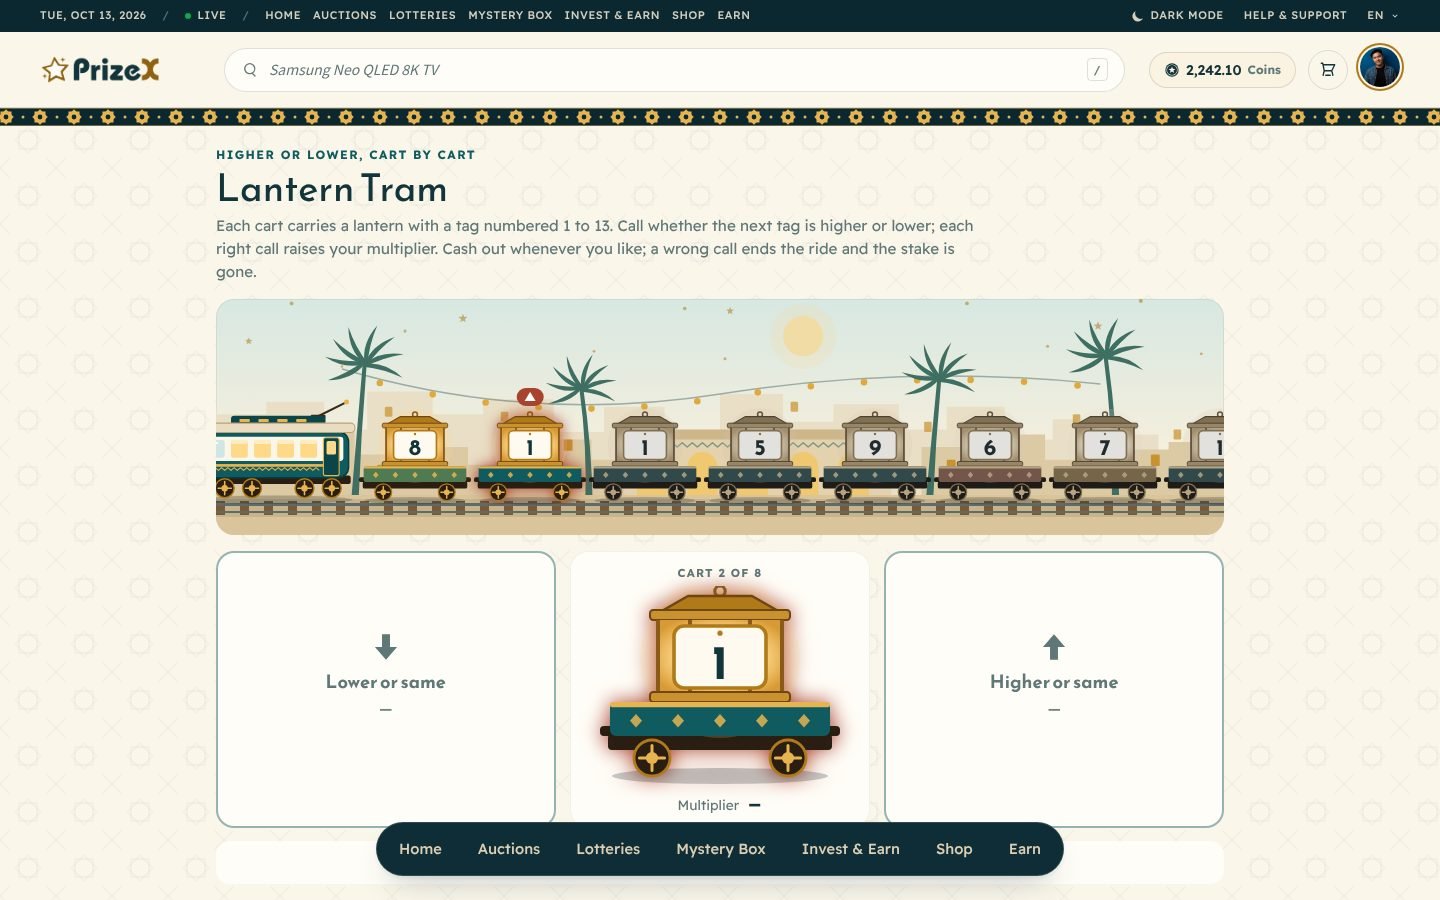Viewport: 1440px width, 900px height.
Task: Select Invest & Earn in floating bottom nav
Action: coord(851,849)
